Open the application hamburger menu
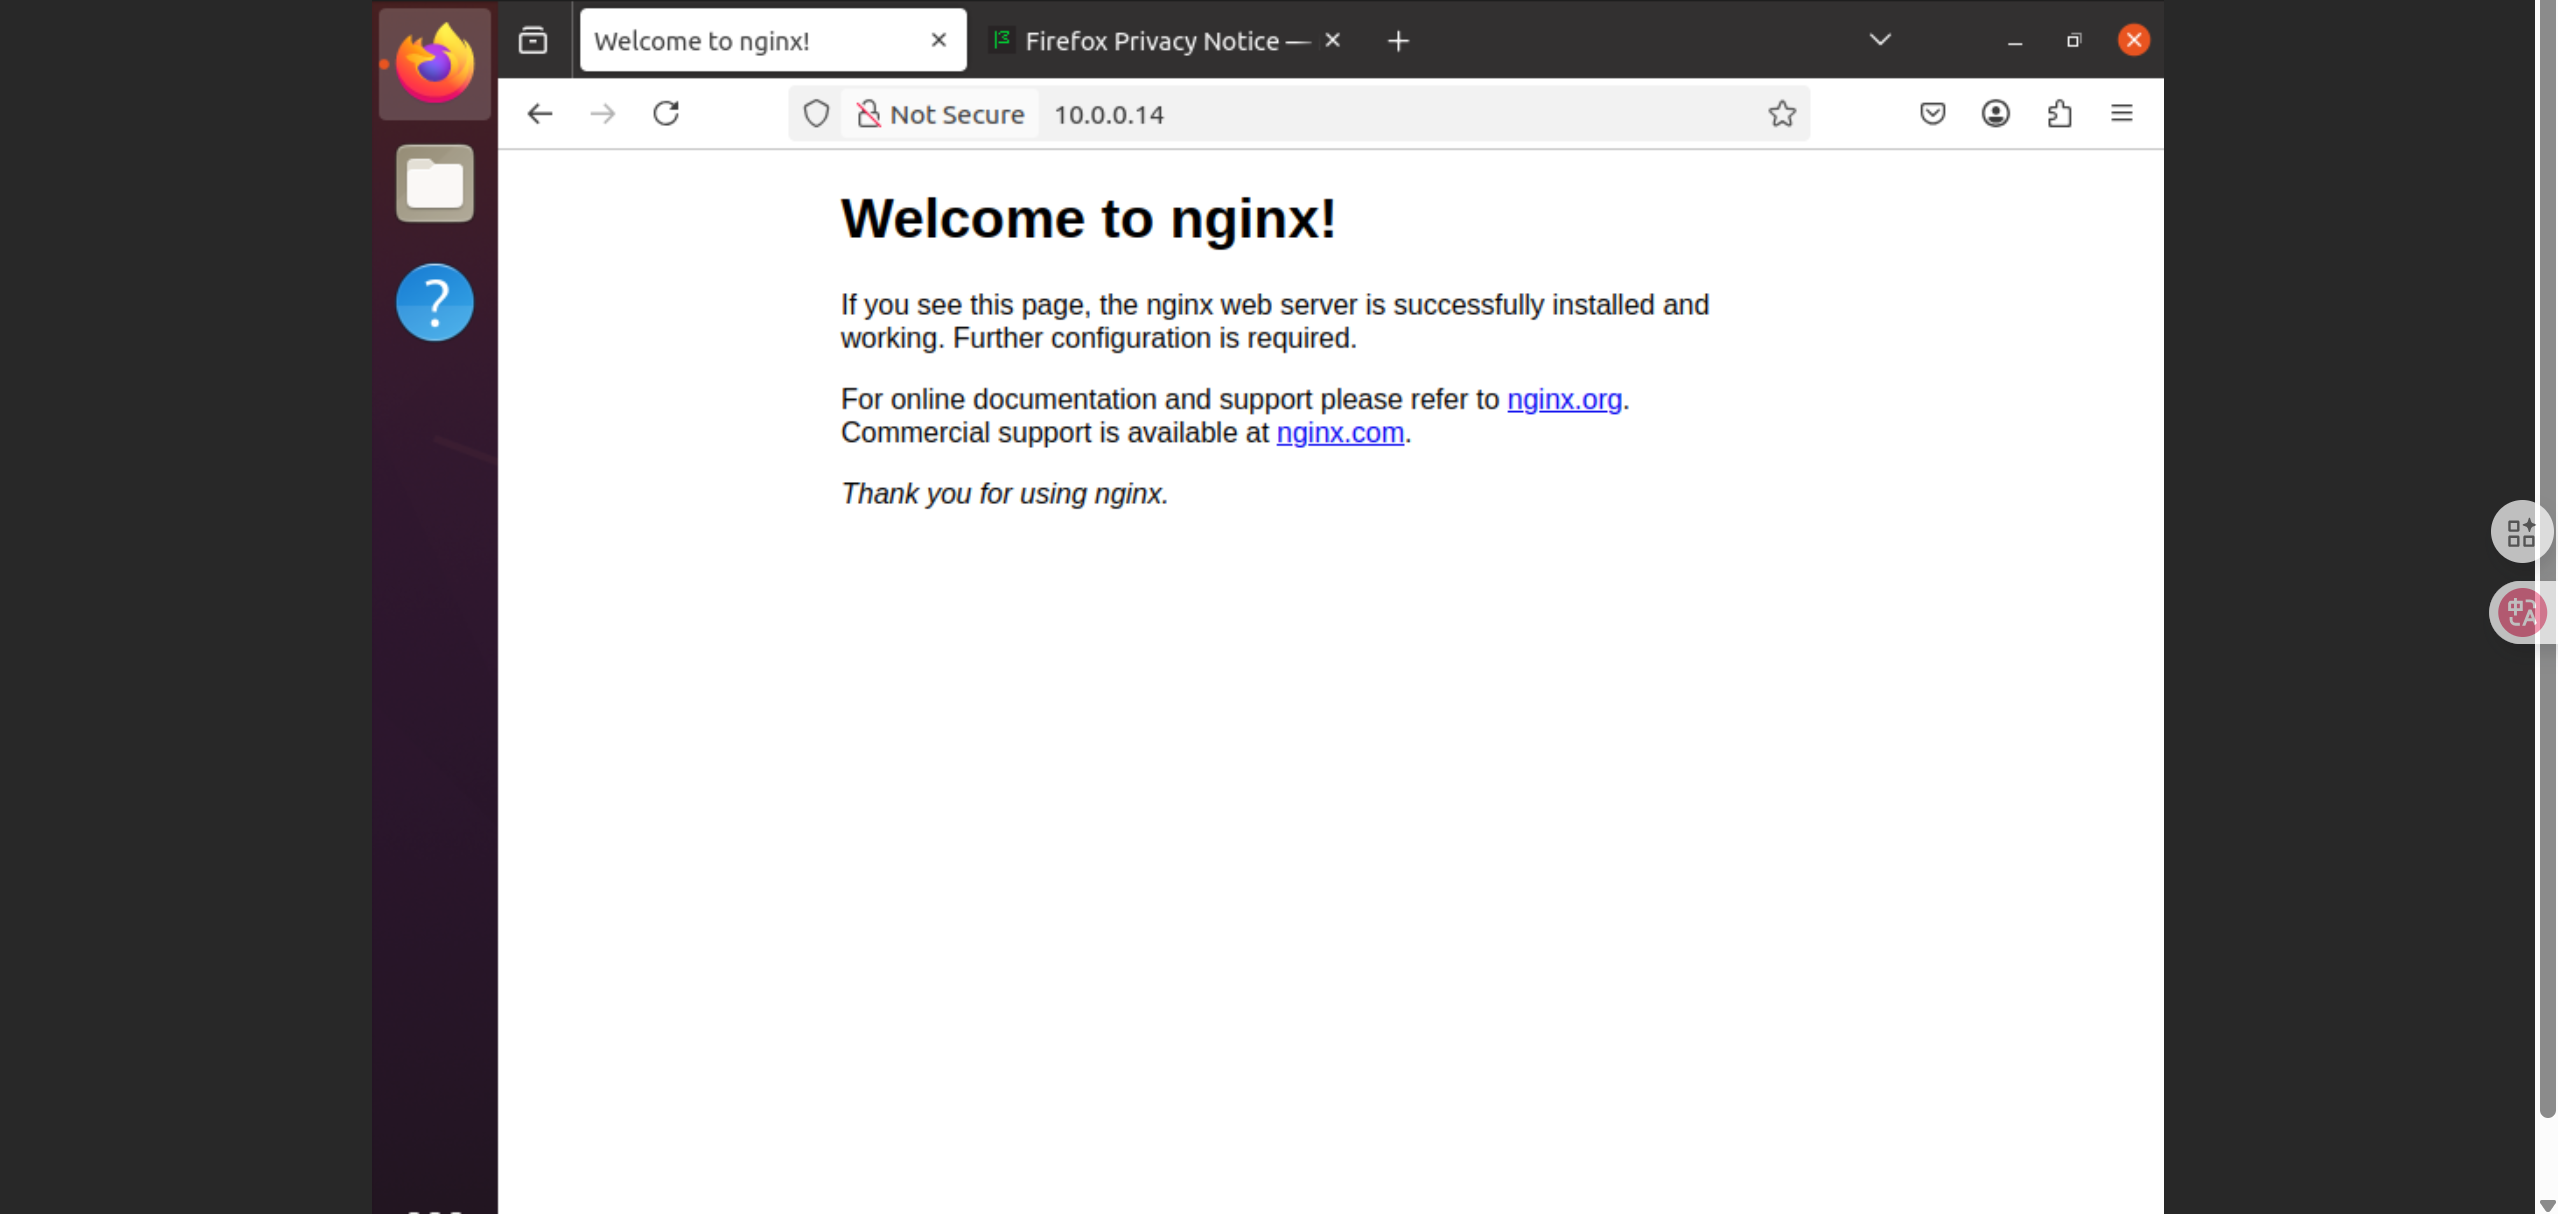This screenshot has width=2558, height=1214. click(2122, 114)
